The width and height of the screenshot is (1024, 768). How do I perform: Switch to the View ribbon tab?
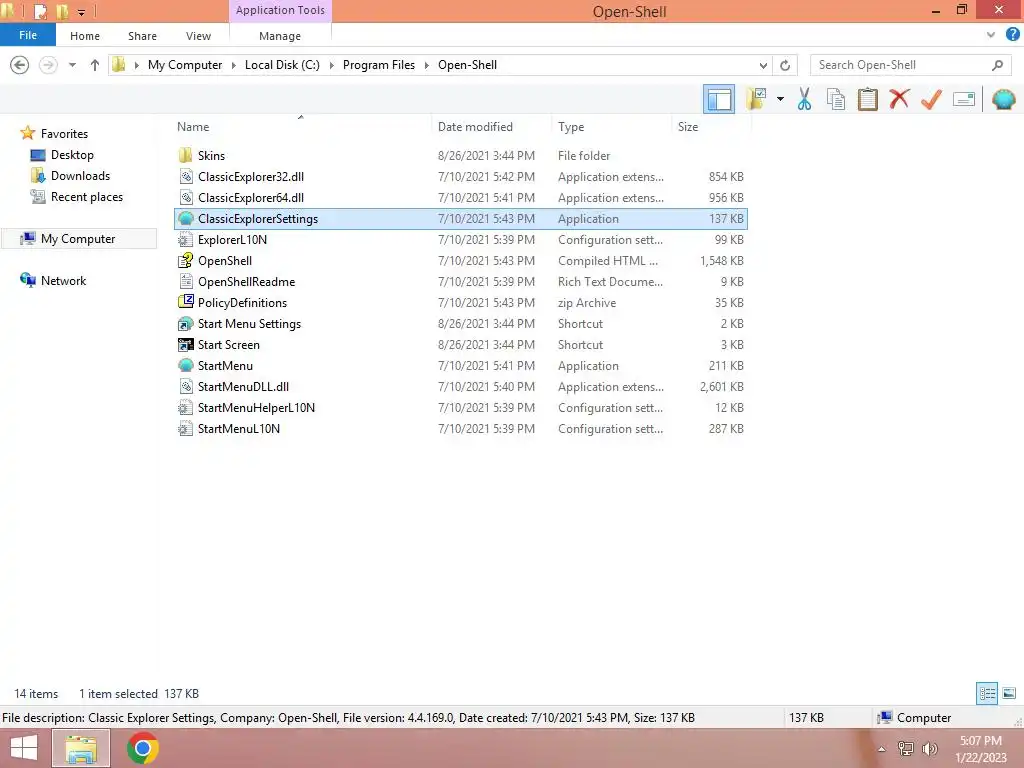pos(199,36)
